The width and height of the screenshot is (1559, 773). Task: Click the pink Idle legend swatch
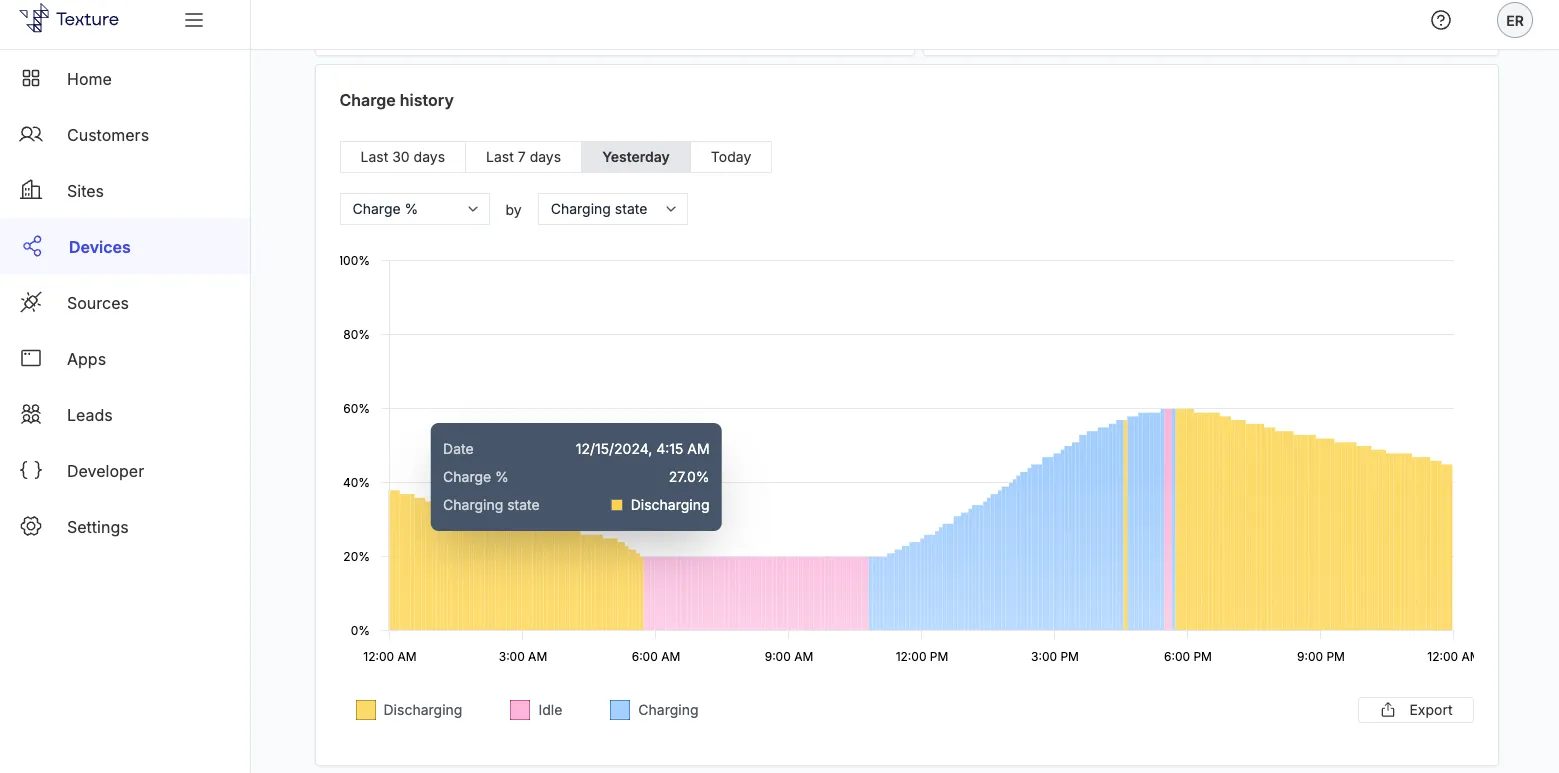[x=520, y=710]
